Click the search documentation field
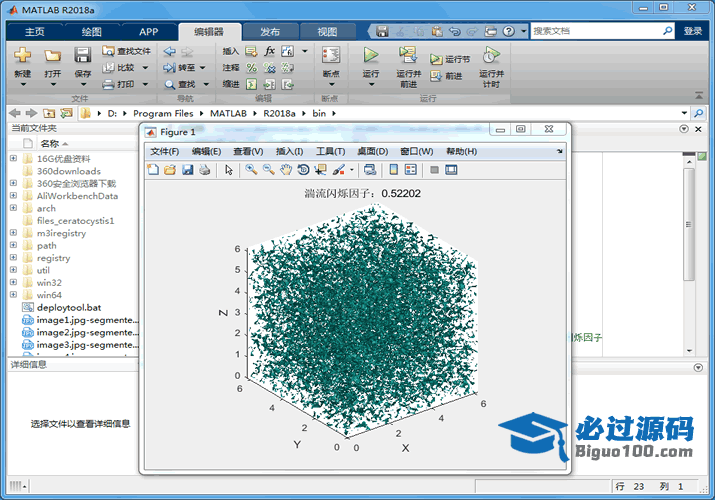Viewport: 715px width, 500px height. coord(596,31)
